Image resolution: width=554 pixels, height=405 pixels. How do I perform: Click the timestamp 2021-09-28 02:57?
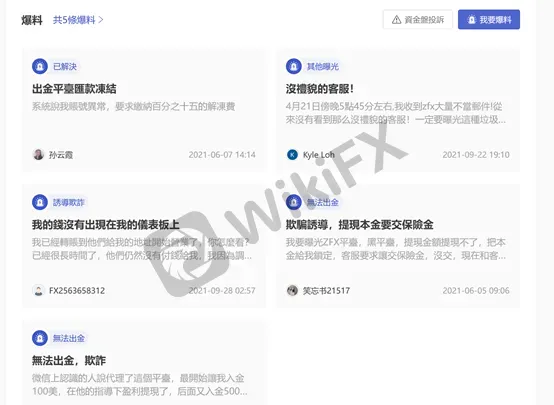222,291
